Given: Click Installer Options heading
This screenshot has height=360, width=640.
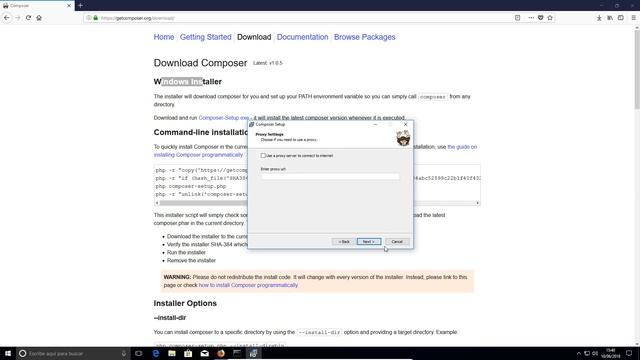Looking at the screenshot, I should tap(185, 303).
